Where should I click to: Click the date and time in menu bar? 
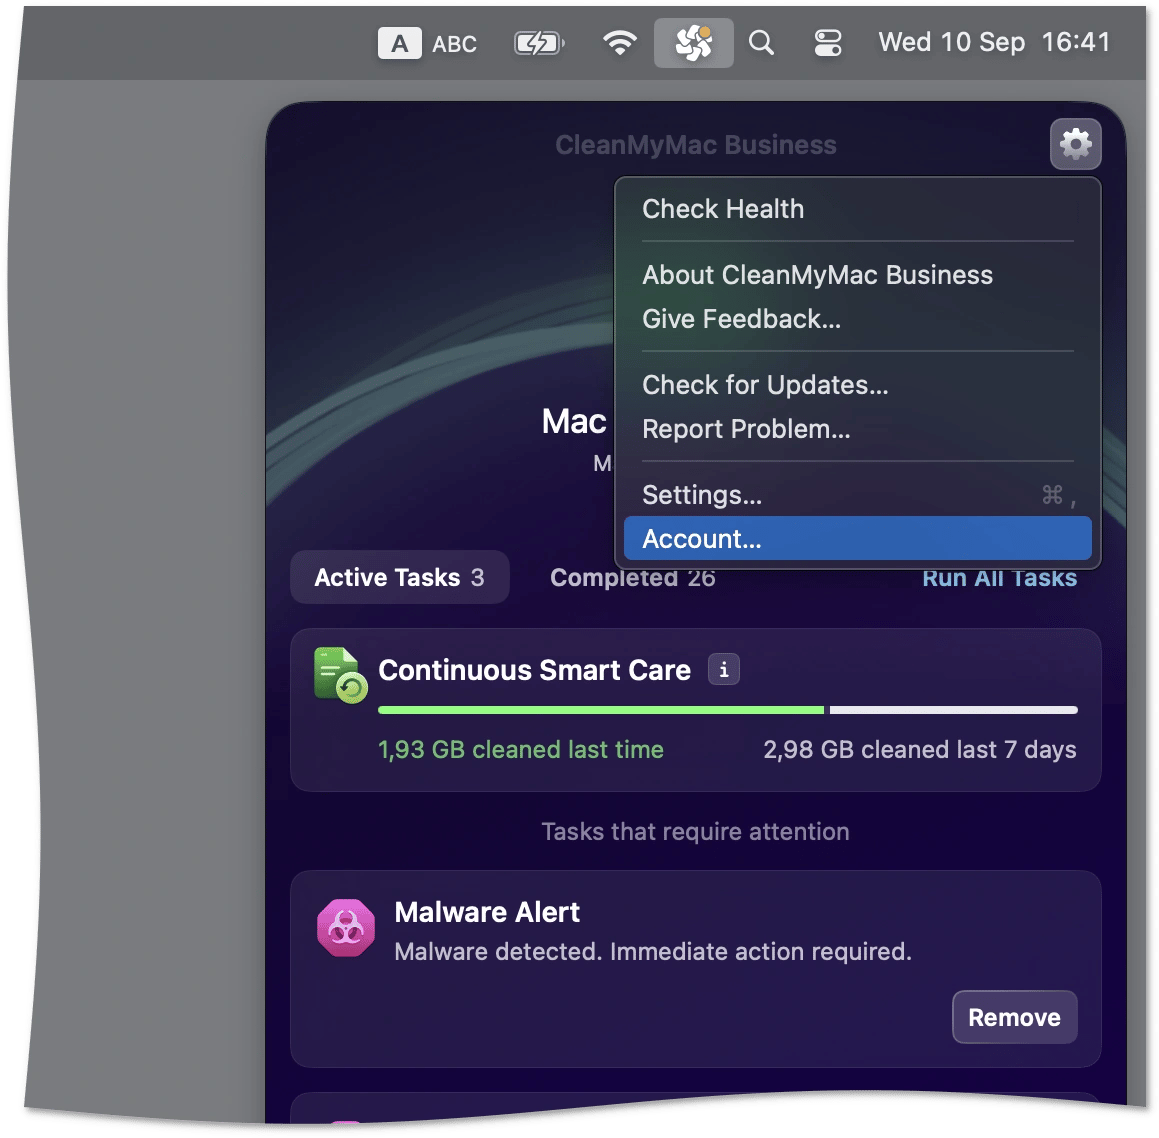click(994, 42)
